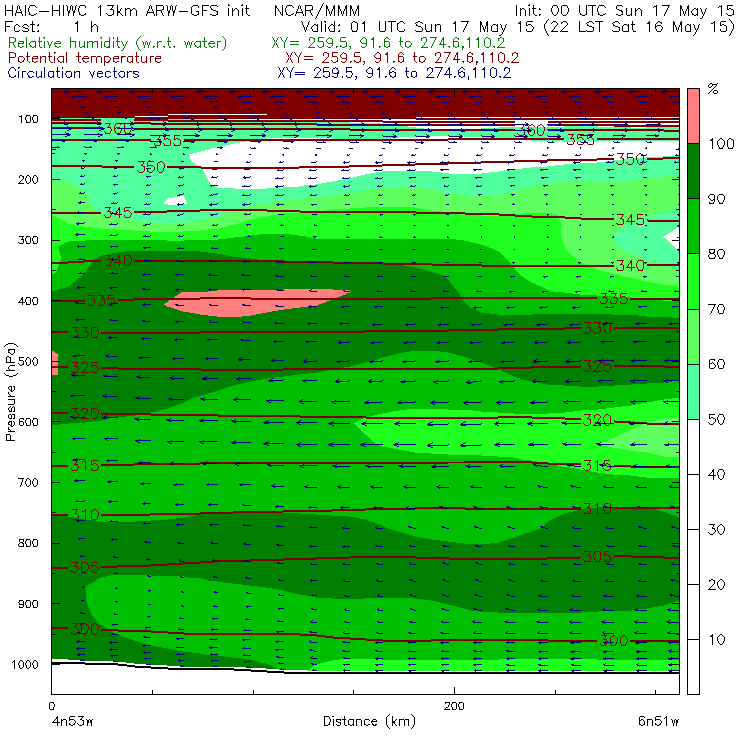Click the '4n53w' start location label
This screenshot has width=740, height=740.
click(72, 722)
